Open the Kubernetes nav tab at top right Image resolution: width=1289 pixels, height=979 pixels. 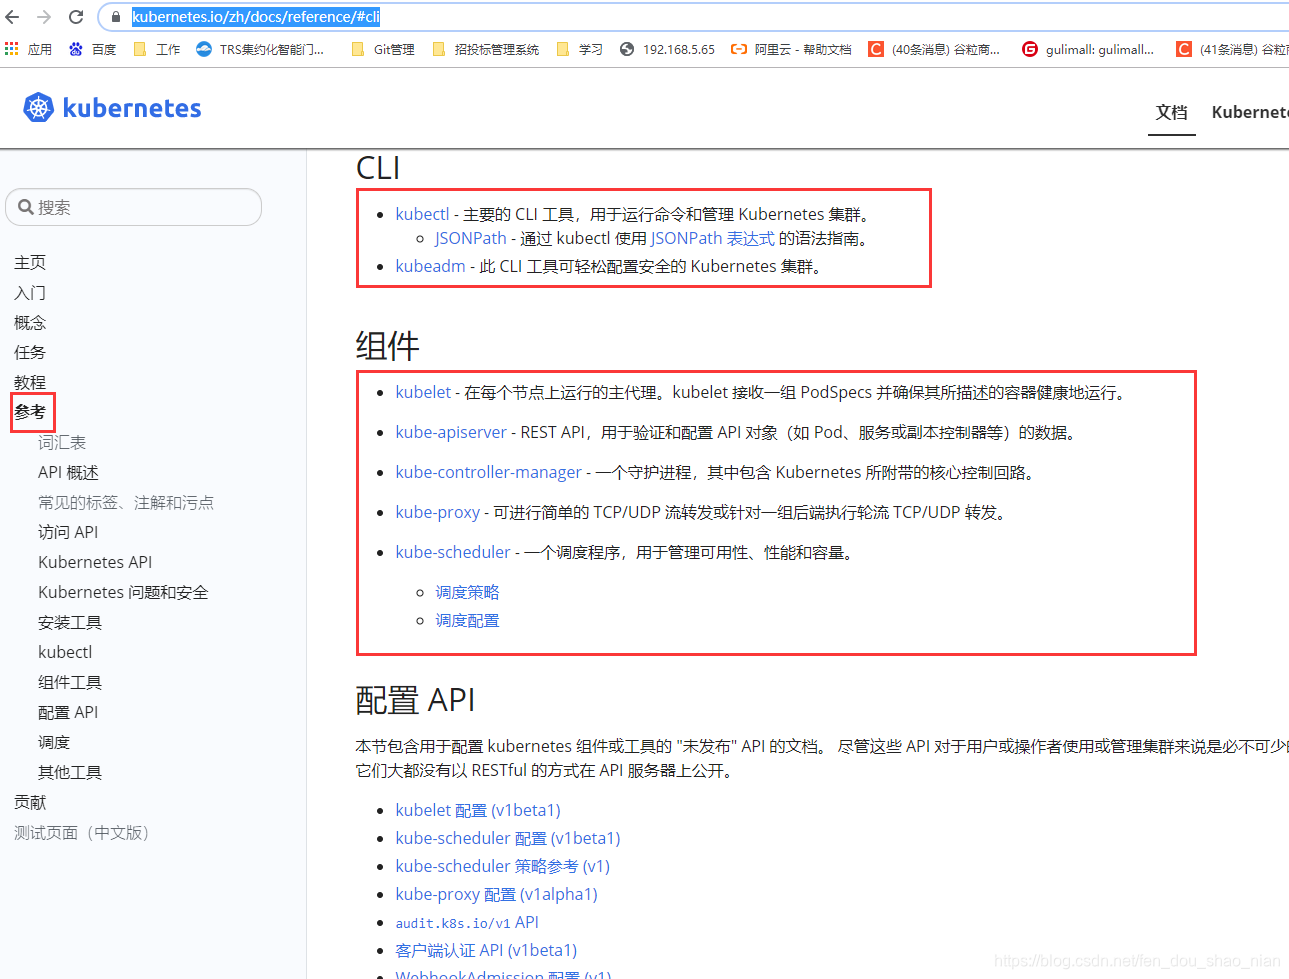coord(1250,112)
